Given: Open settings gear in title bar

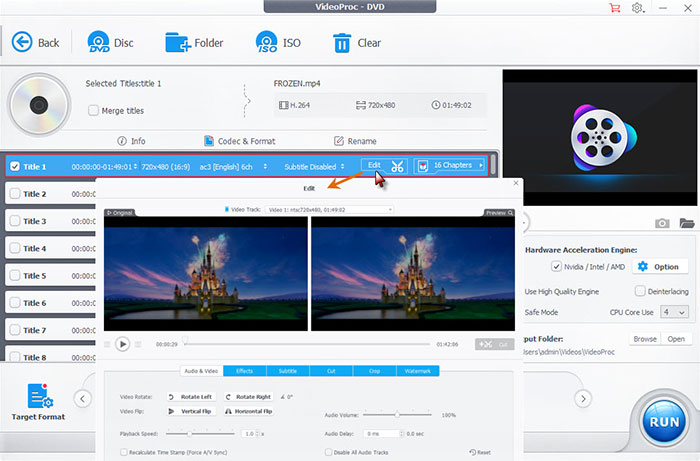Looking at the screenshot, I should tap(638, 8).
